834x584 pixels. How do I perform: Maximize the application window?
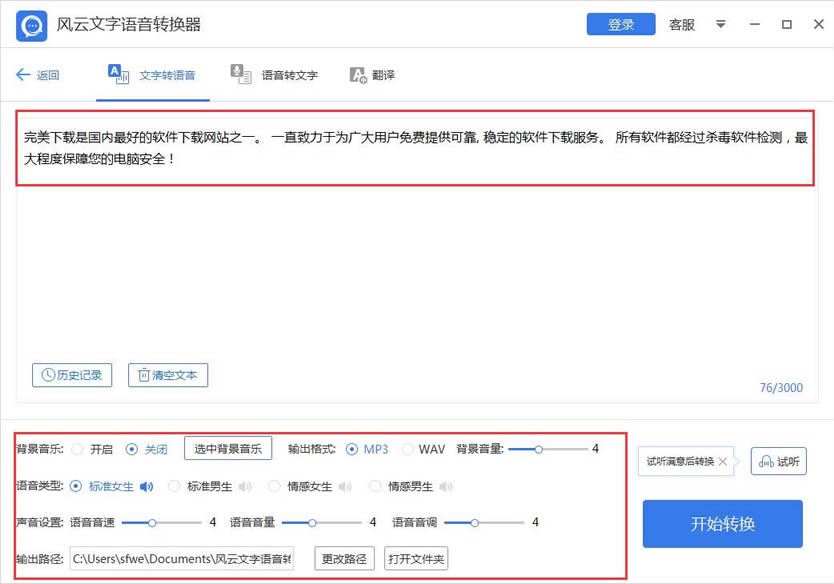click(787, 24)
